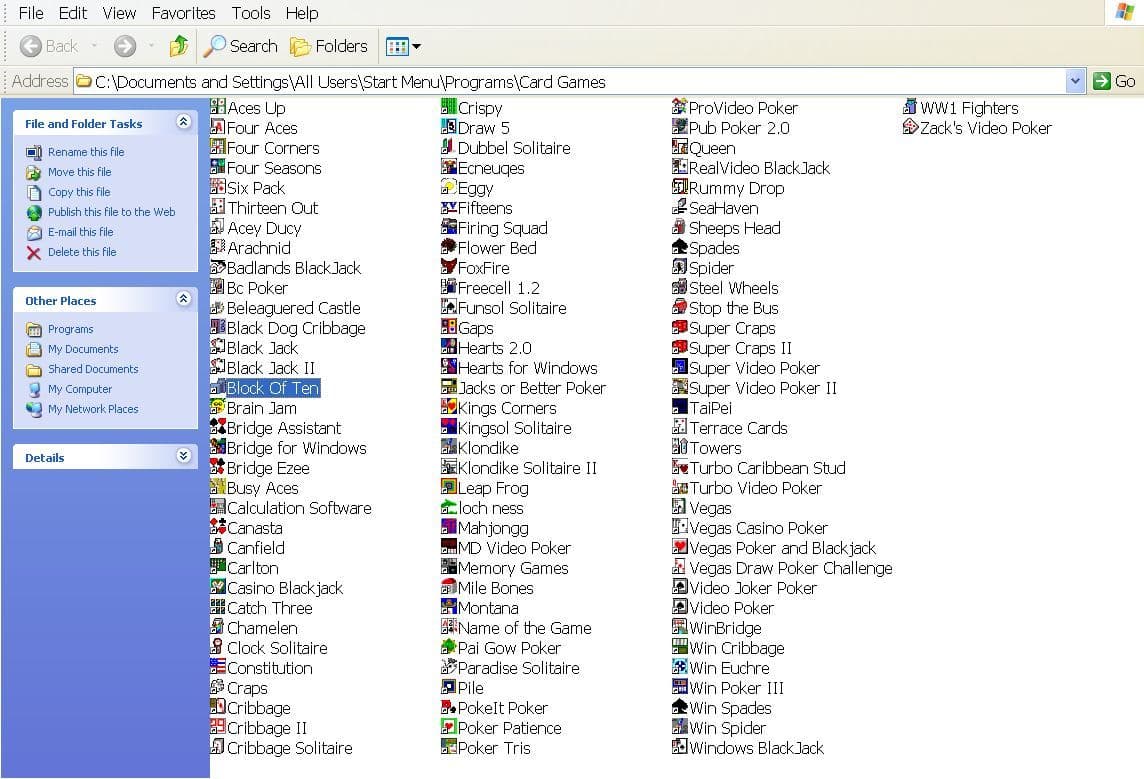This screenshot has width=1144, height=779.
Task: Click Publish this file to the Web
Action: point(112,212)
